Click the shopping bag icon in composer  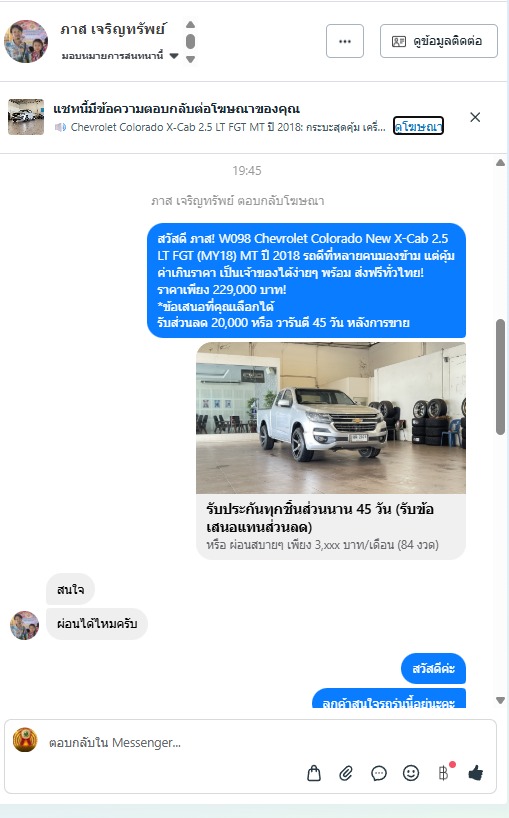[314, 773]
